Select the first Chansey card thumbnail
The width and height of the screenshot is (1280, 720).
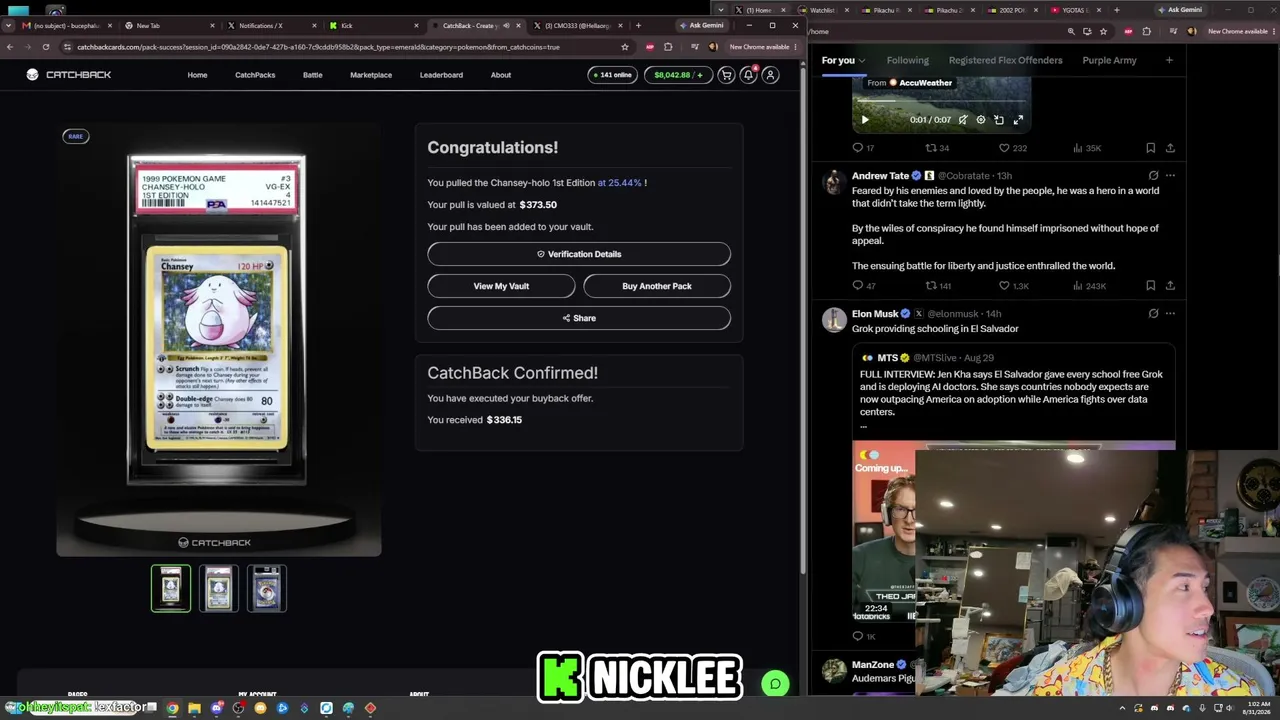point(171,588)
